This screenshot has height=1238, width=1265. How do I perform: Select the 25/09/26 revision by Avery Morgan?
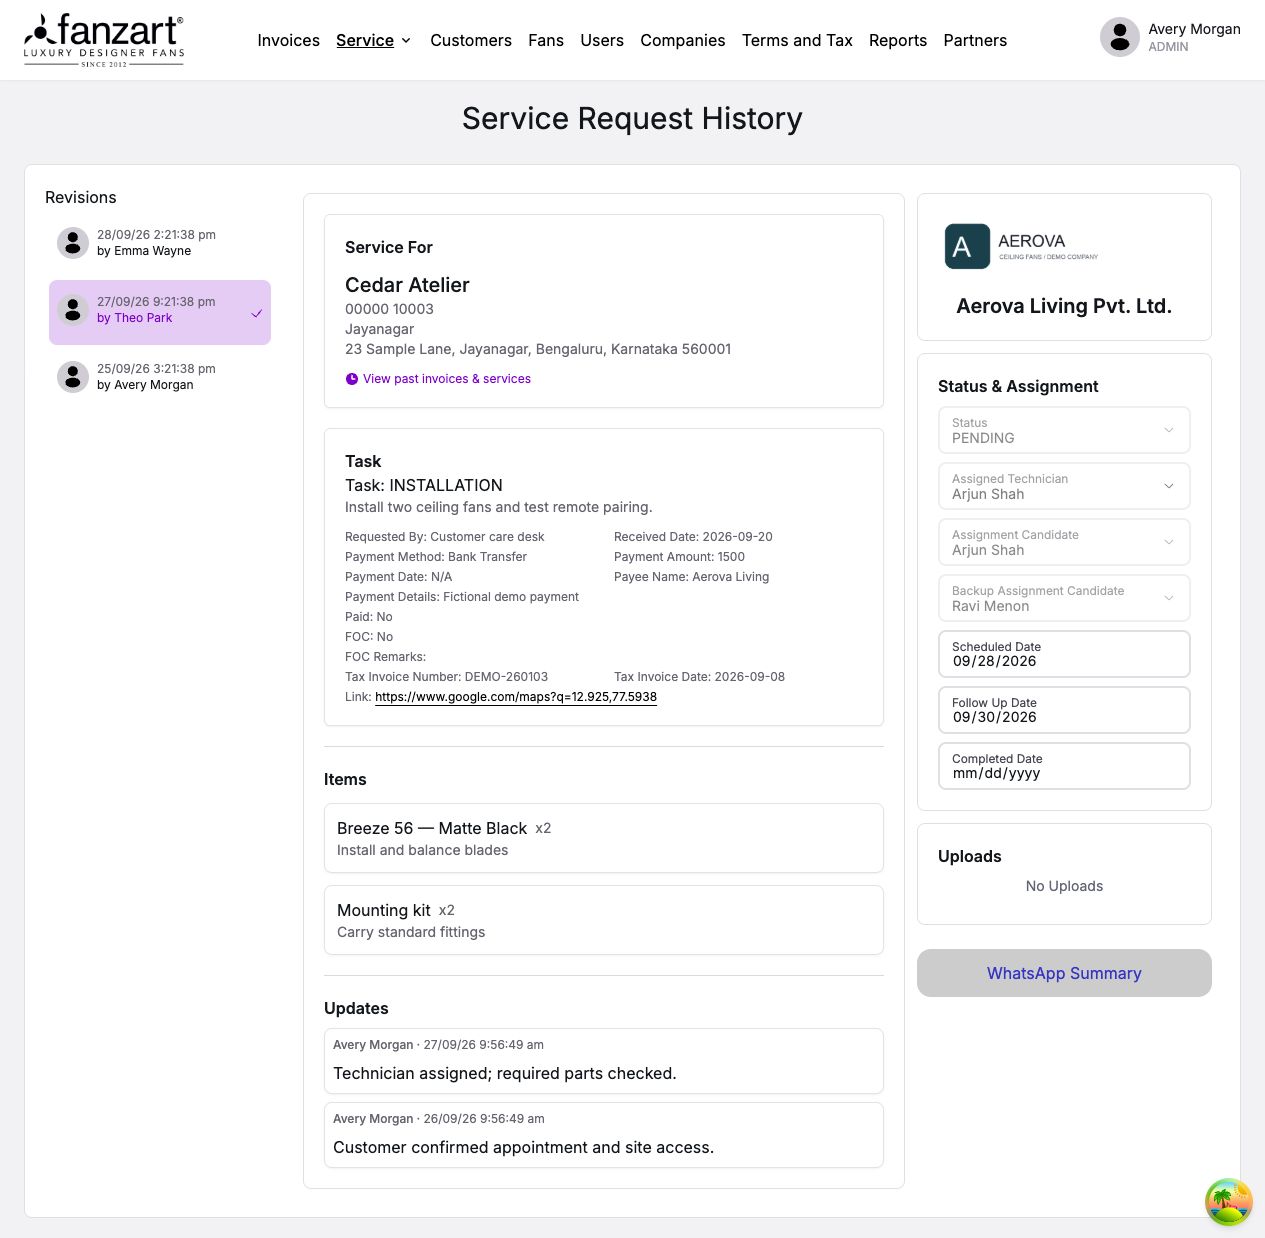160,377
